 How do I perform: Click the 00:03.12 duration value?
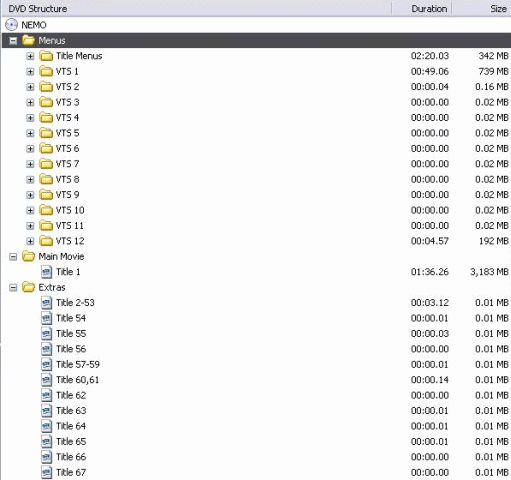430,302
